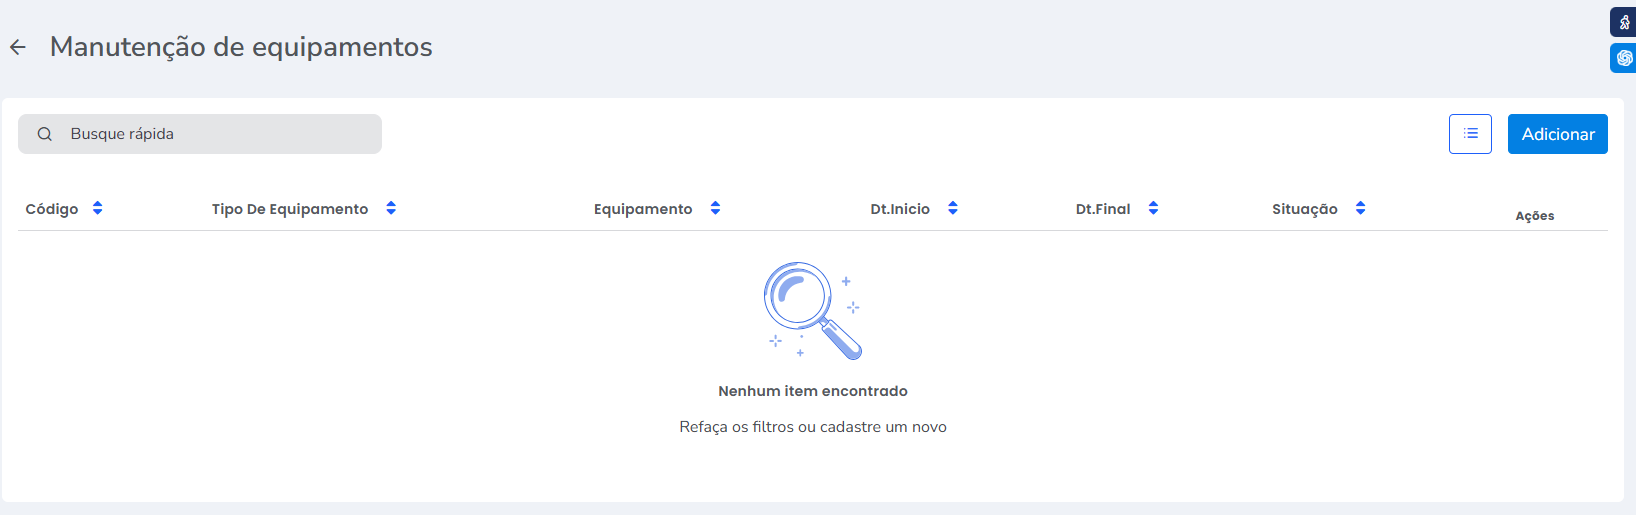The width and height of the screenshot is (1636, 515).
Task: Sort by Código using its arrow icon
Action: [x=97, y=208]
